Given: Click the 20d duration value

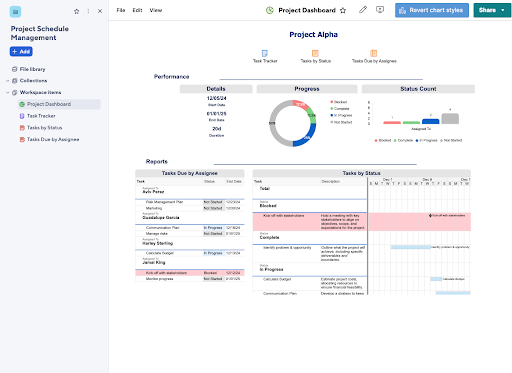Looking at the screenshot, I should (x=217, y=129).
